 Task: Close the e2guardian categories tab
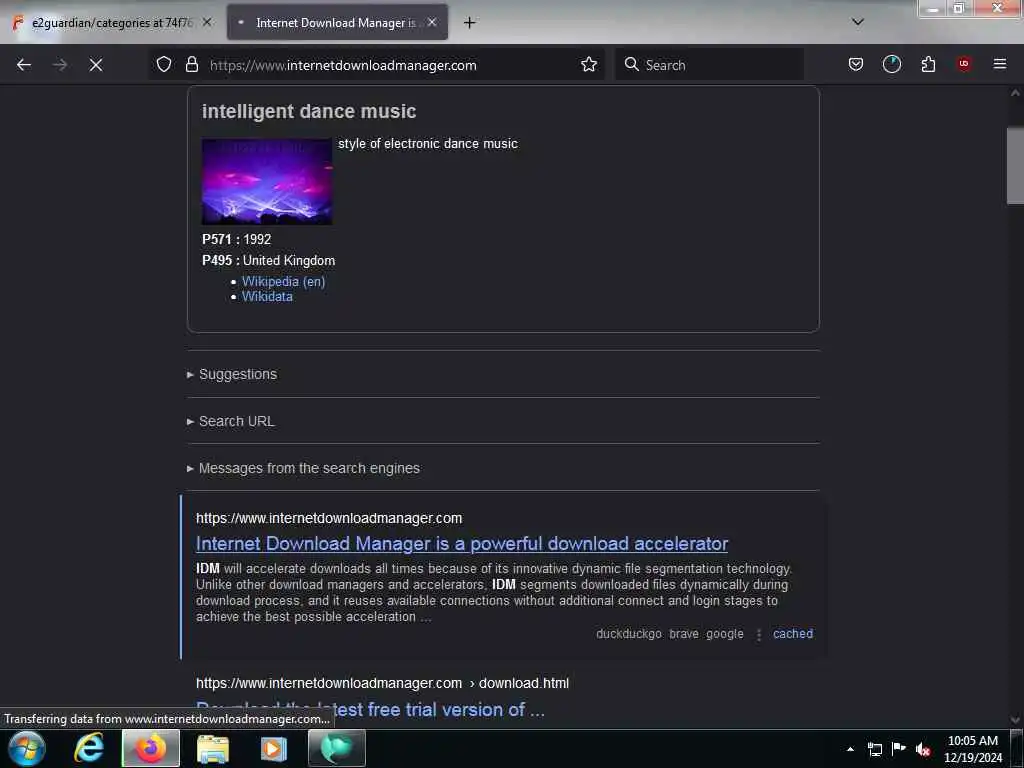coord(207,22)
